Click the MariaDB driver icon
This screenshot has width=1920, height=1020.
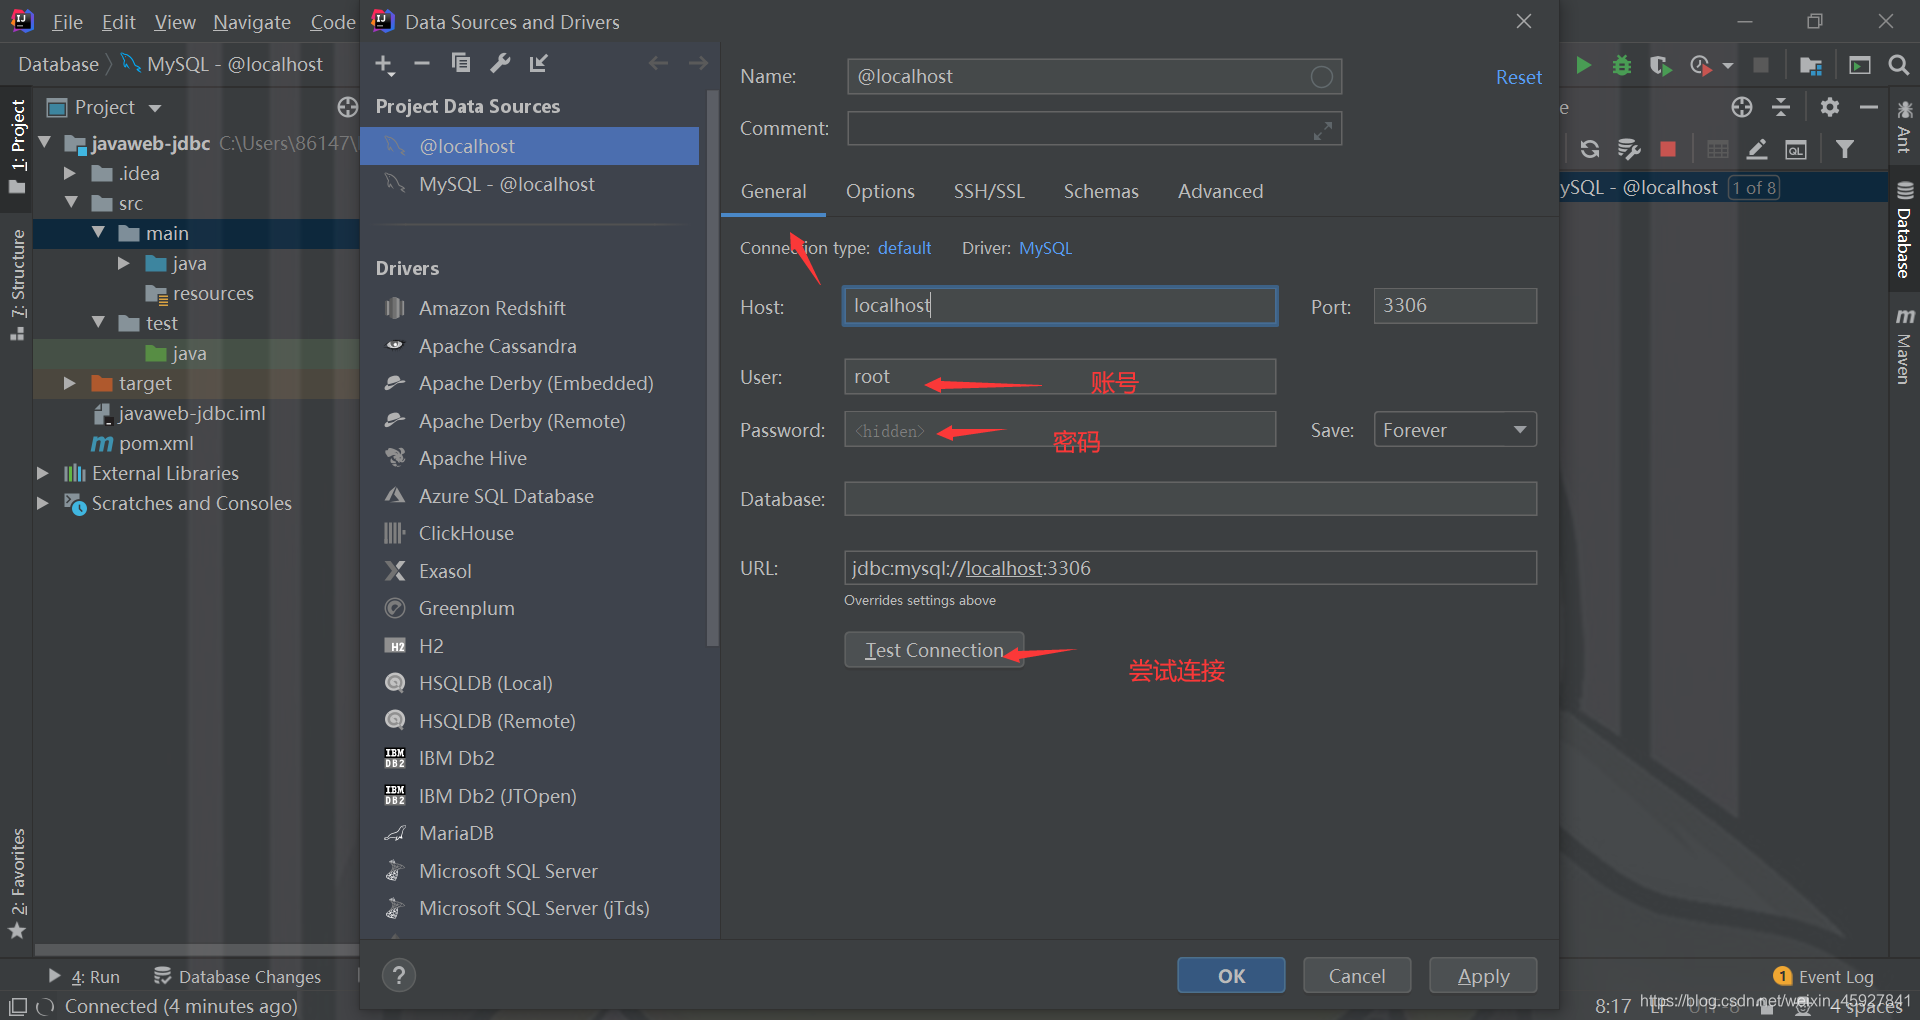click(x=395, y=833)
